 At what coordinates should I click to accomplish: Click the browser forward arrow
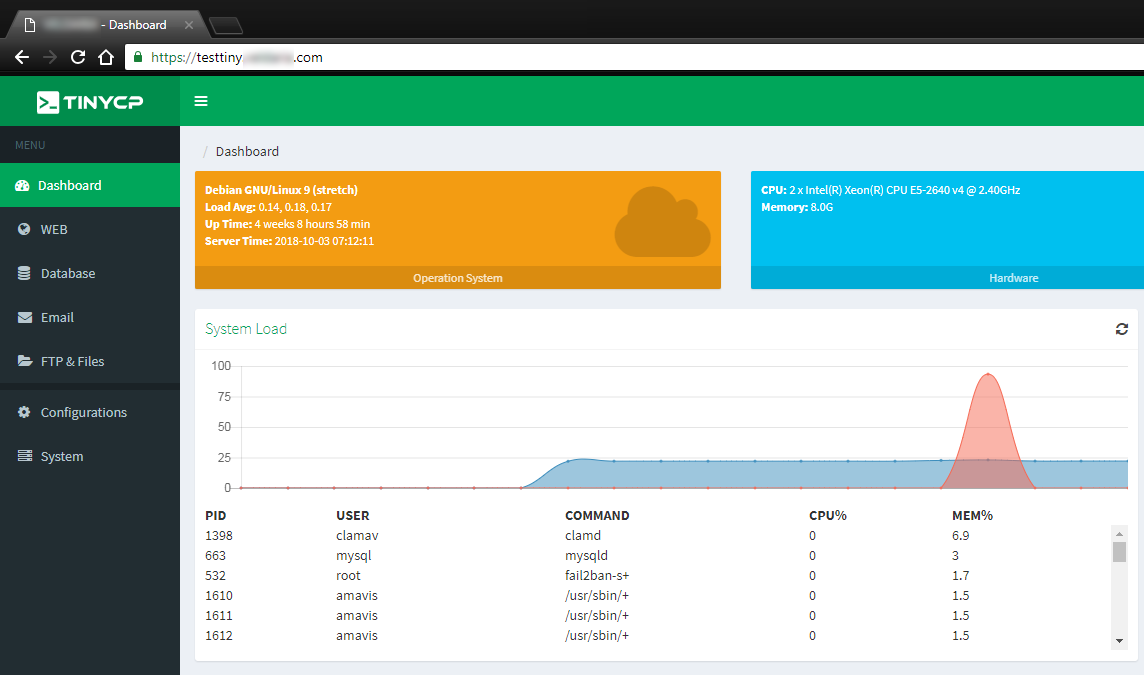coord(50,57)
